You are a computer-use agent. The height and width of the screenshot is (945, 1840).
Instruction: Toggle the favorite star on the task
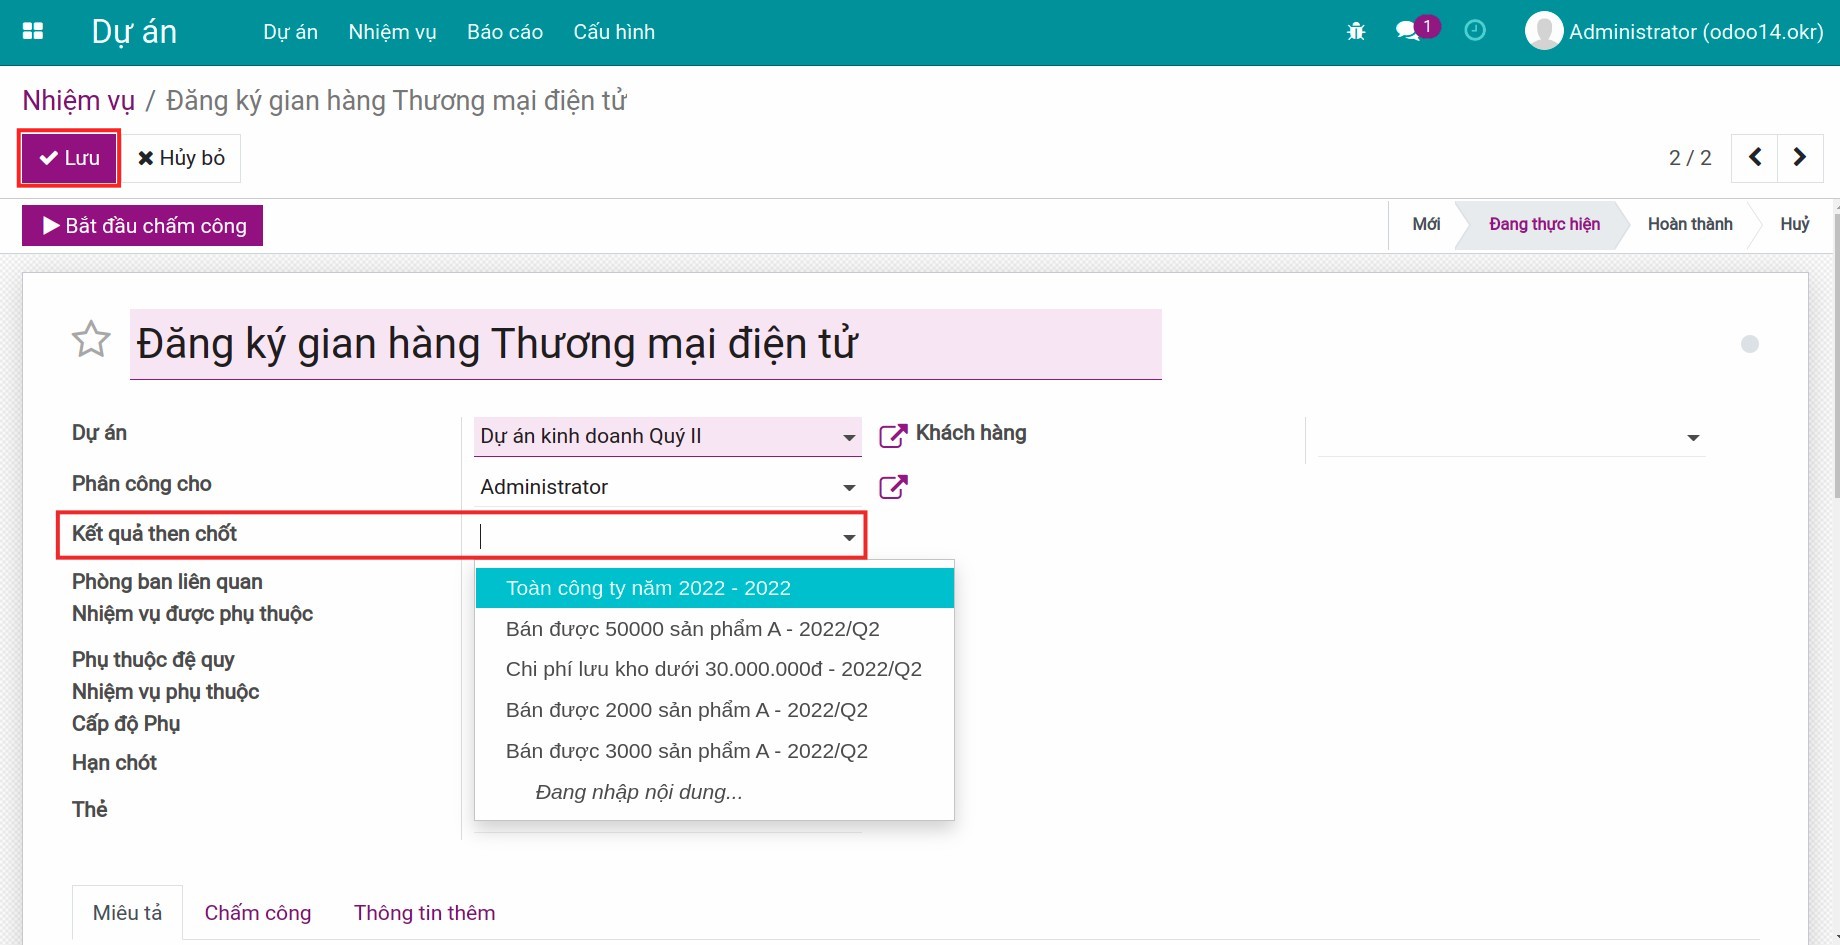pos(91,340)
